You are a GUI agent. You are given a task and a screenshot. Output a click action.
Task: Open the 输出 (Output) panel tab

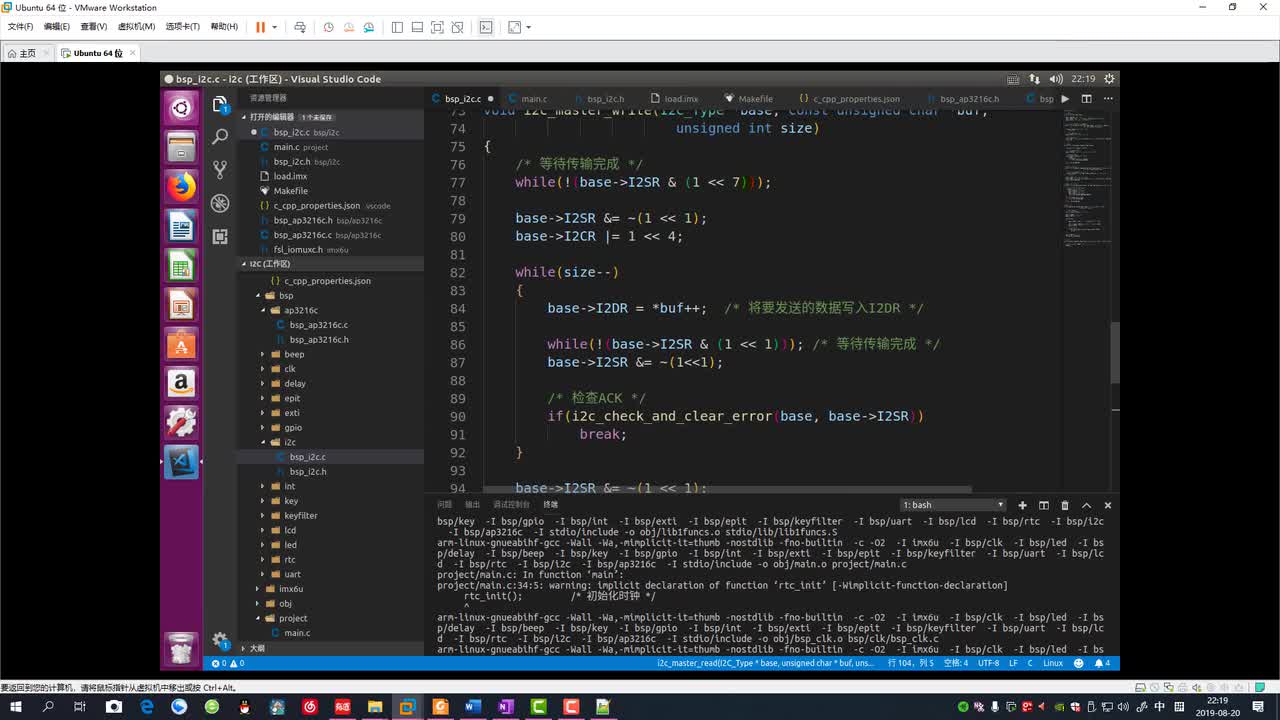click(x=473, y=505)
